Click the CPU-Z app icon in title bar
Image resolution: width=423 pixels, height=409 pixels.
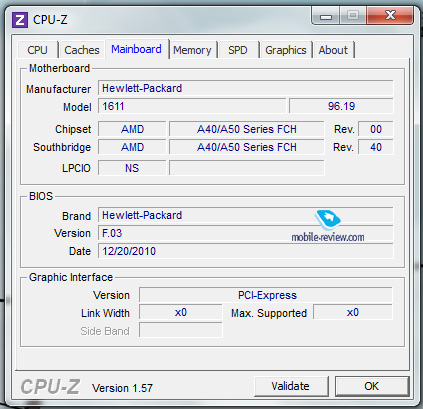pos(20,20)
